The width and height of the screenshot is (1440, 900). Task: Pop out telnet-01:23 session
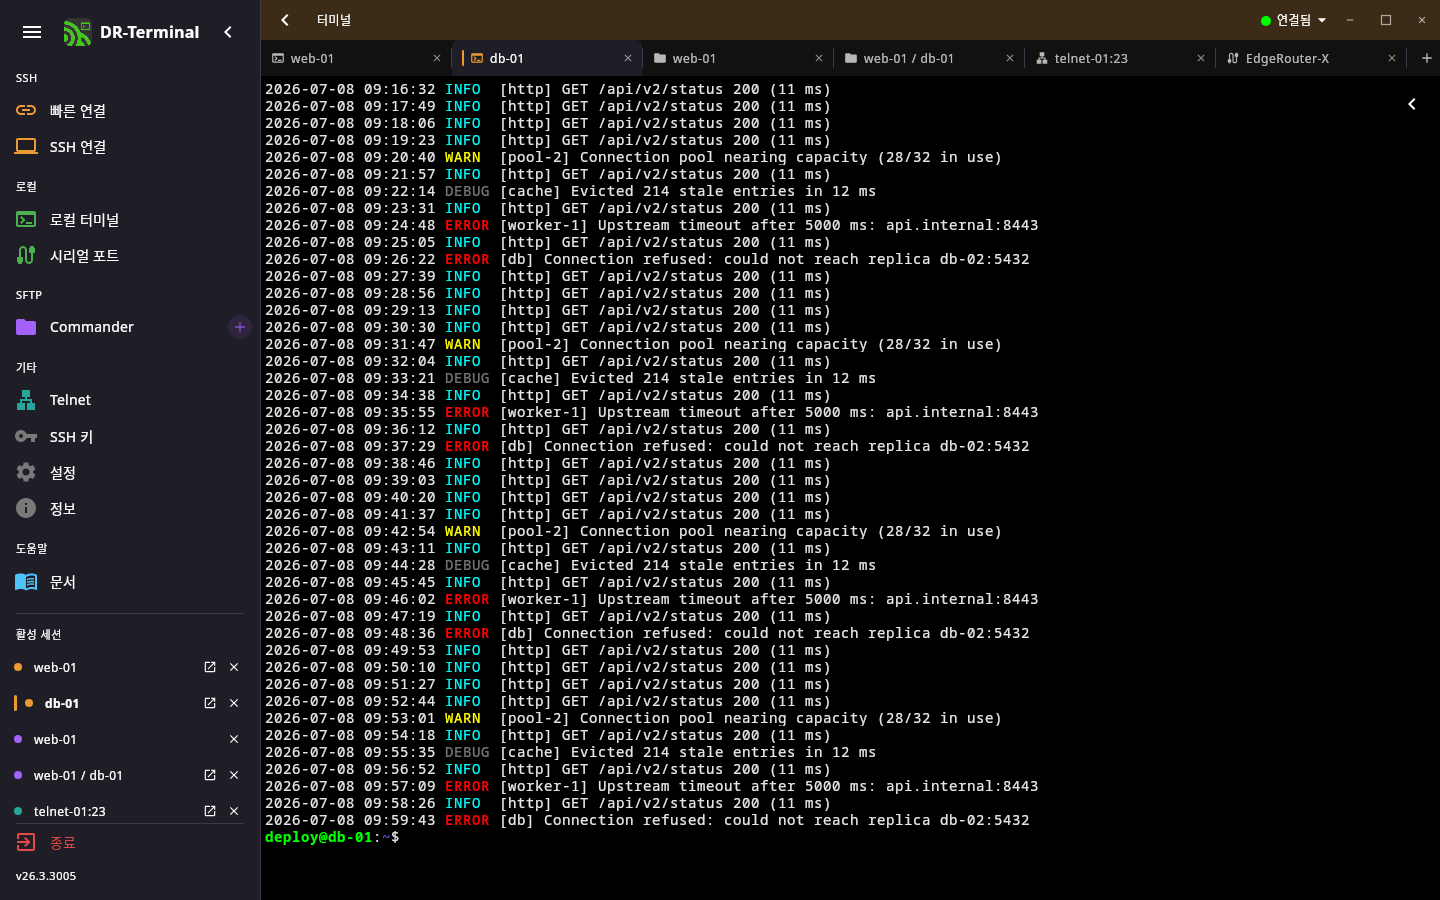[210, 811]
